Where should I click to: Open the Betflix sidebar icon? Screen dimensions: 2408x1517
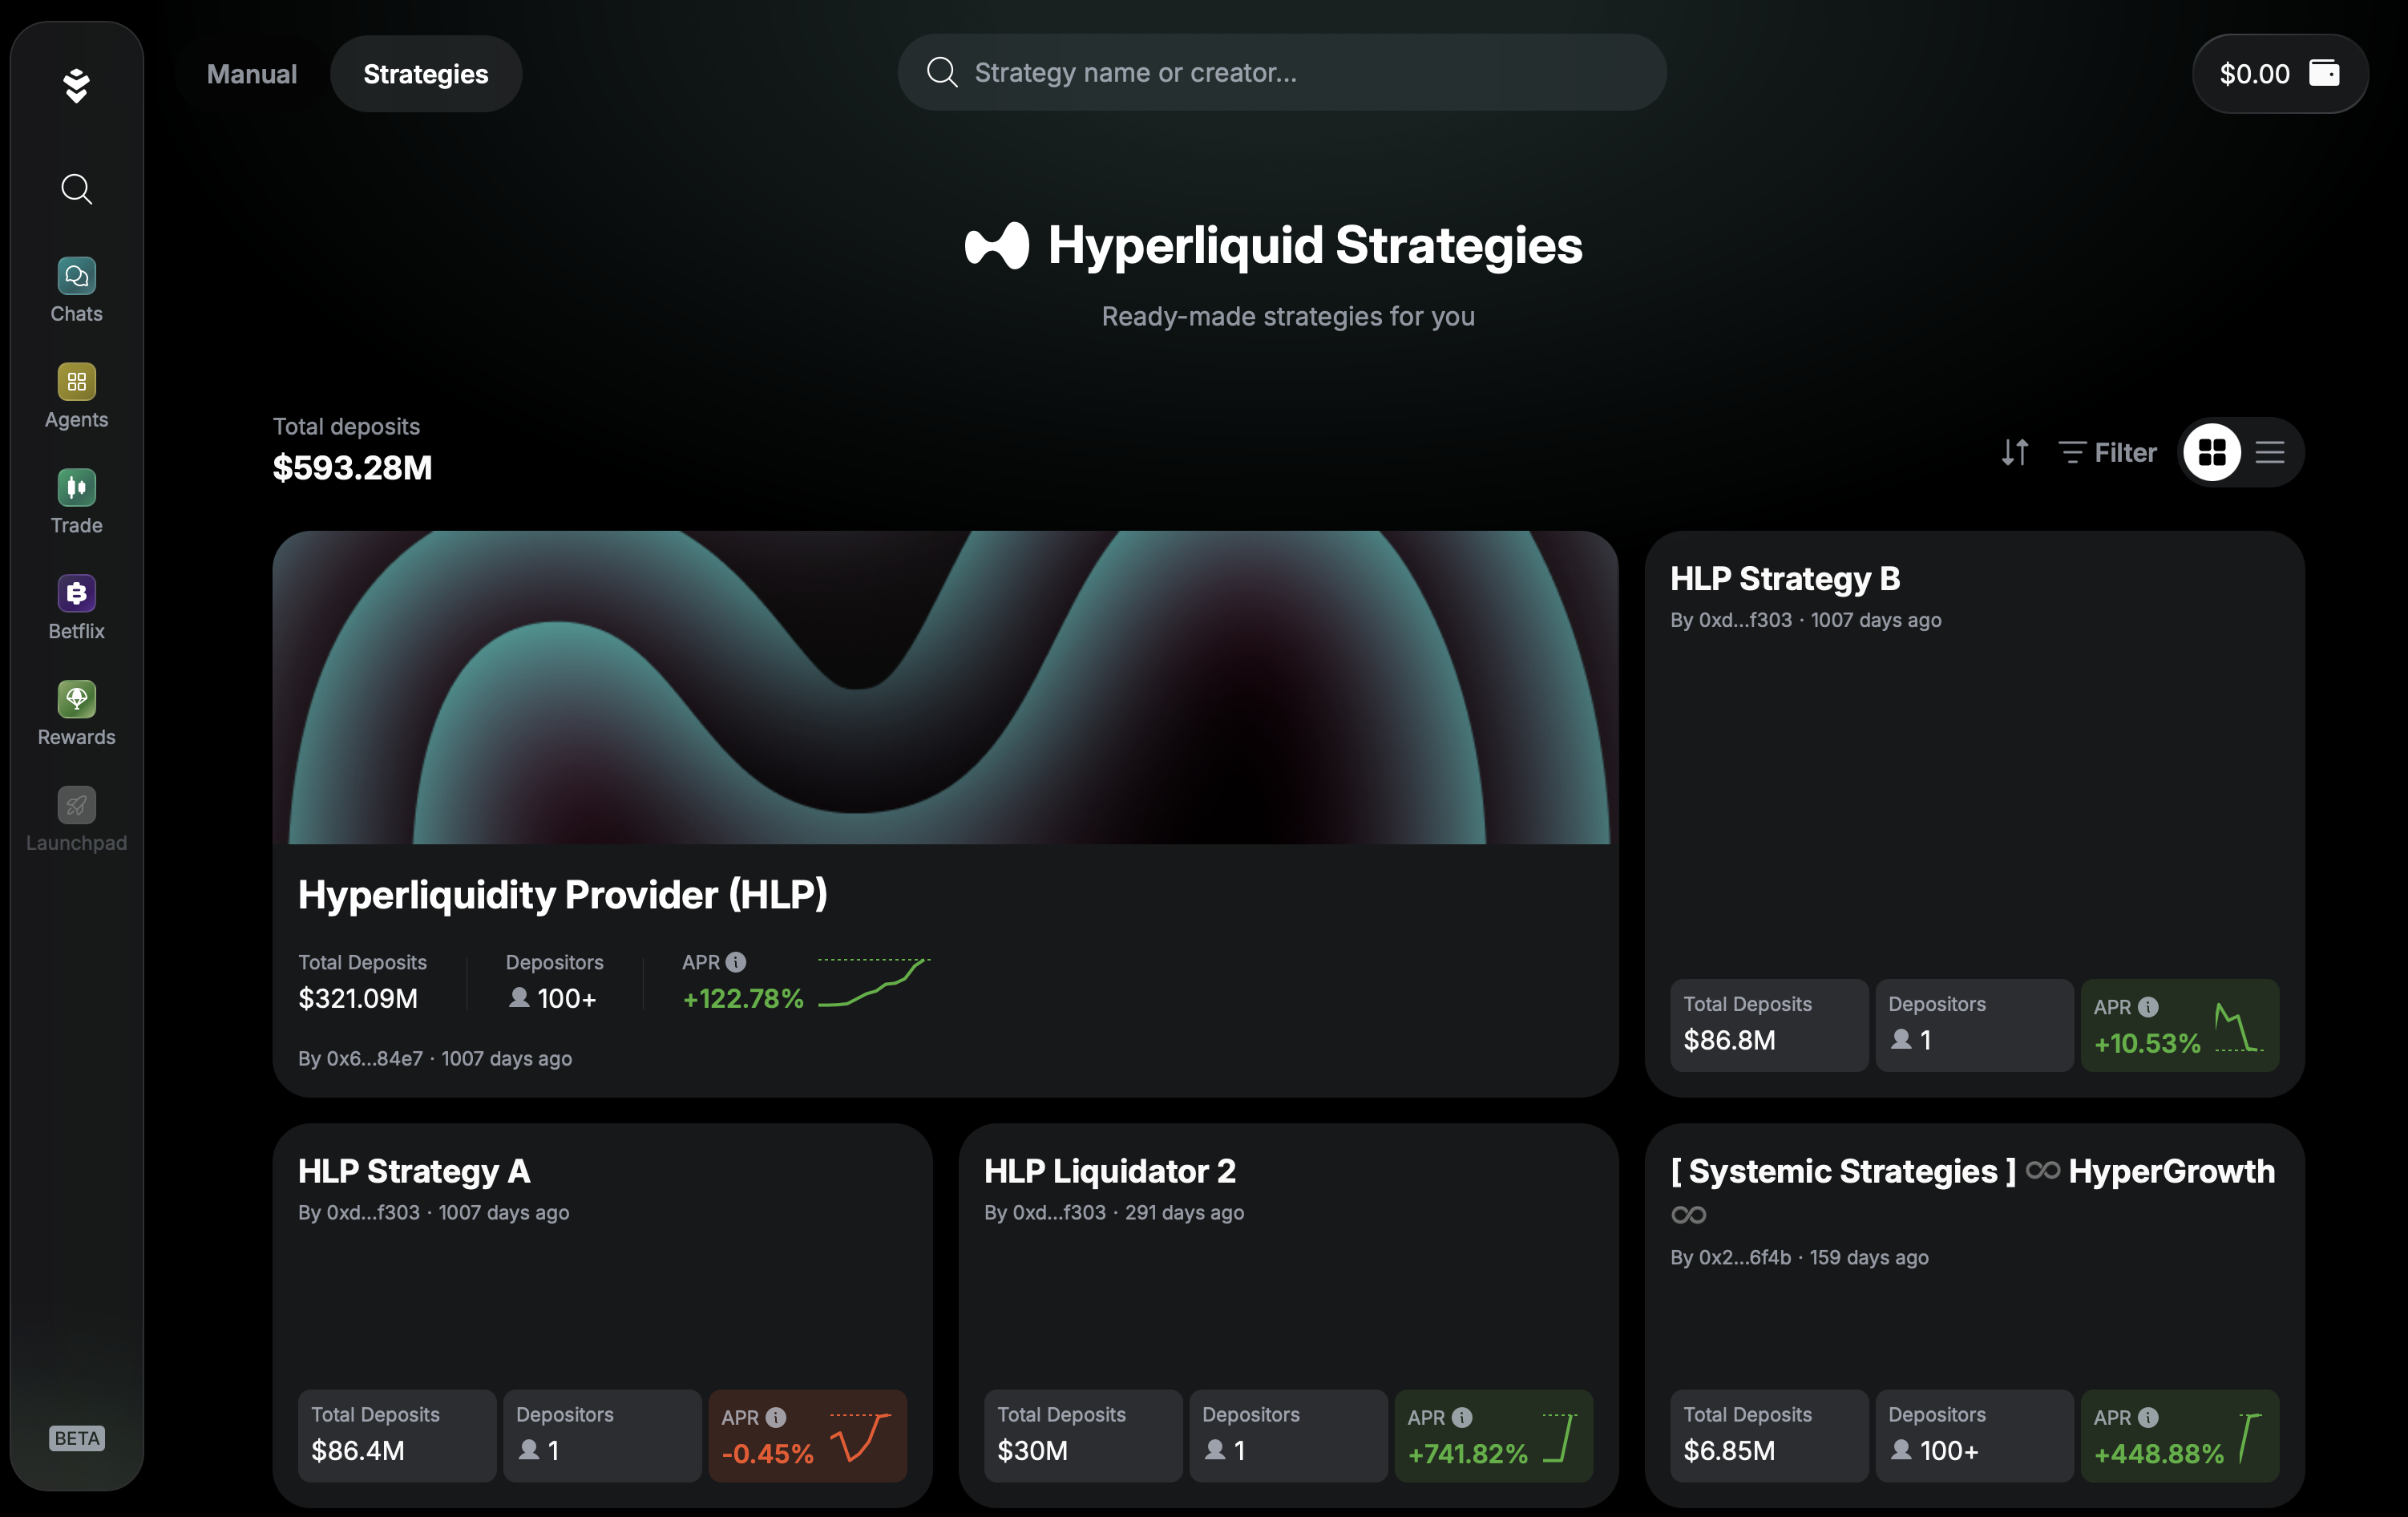click(76, 594)
